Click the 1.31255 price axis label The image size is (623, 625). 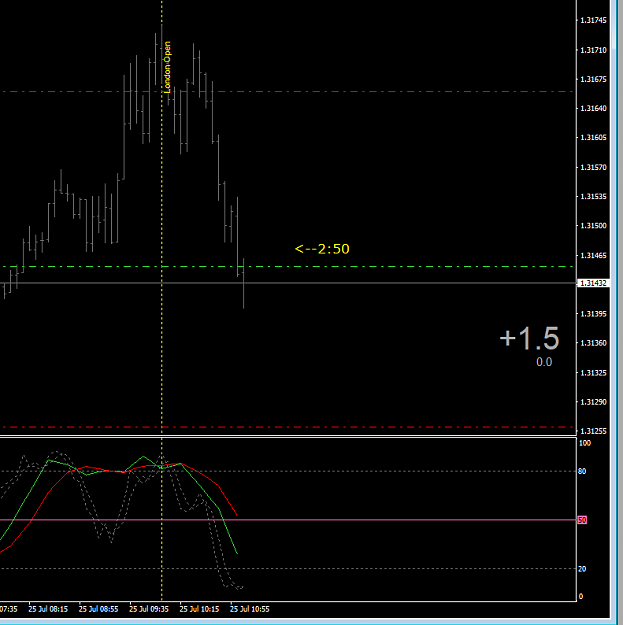pos(594,431)
